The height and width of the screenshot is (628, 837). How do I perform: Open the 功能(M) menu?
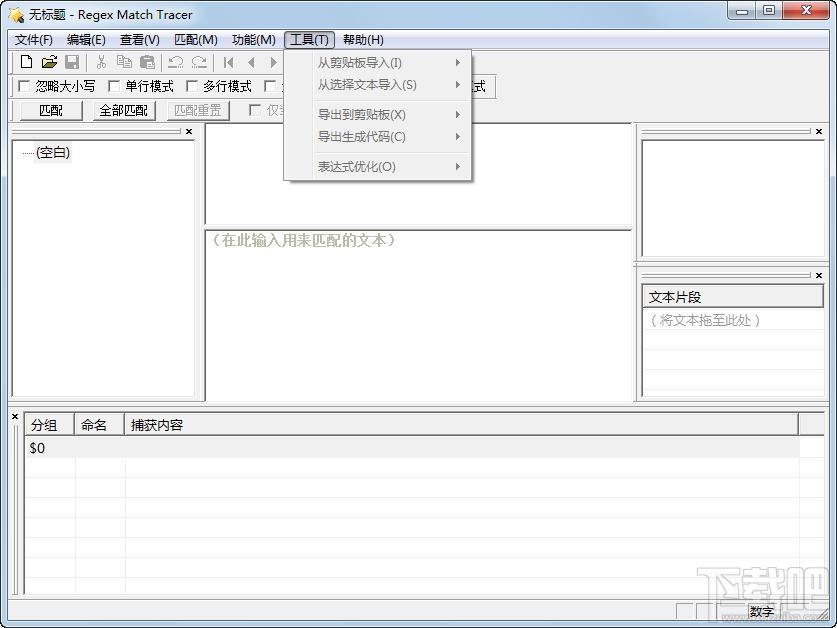pyautogui.click(x=254, y=40)
